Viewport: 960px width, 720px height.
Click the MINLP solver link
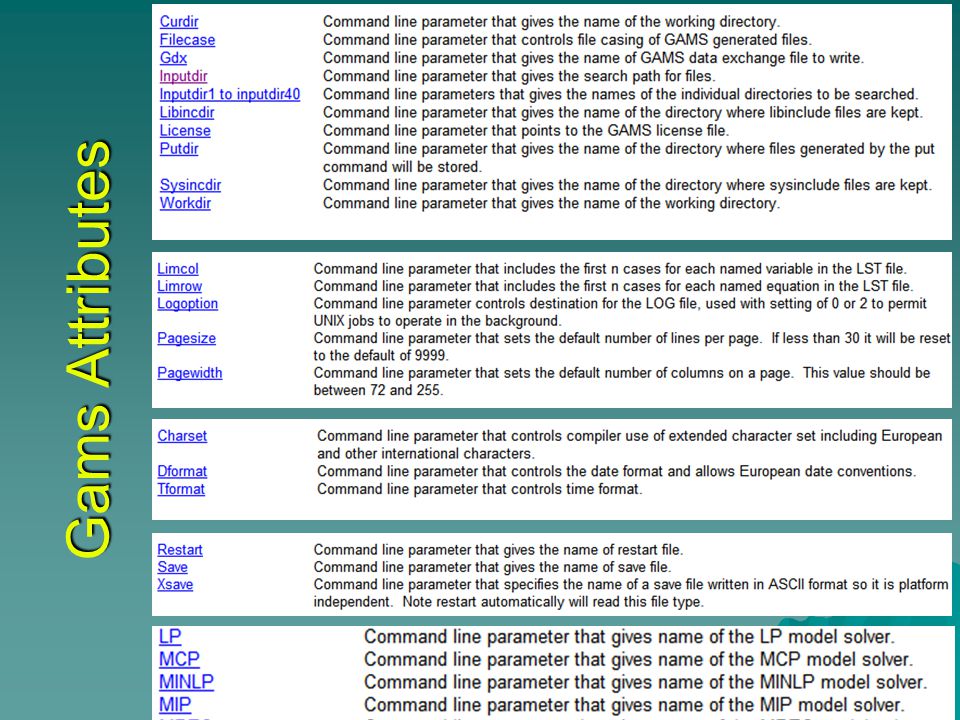tap(187, 682)
